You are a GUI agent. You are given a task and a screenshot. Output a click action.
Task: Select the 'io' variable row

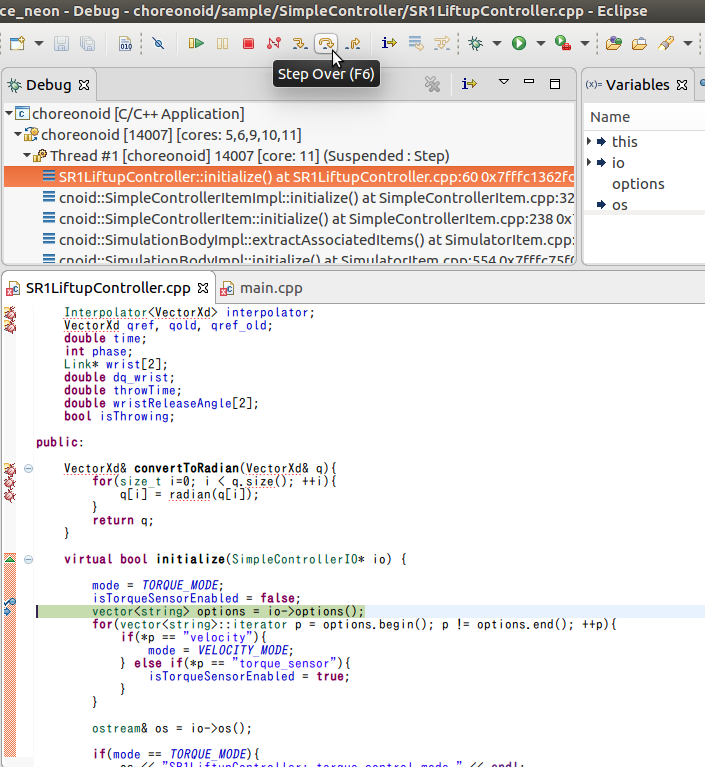[x=618, y=163]
